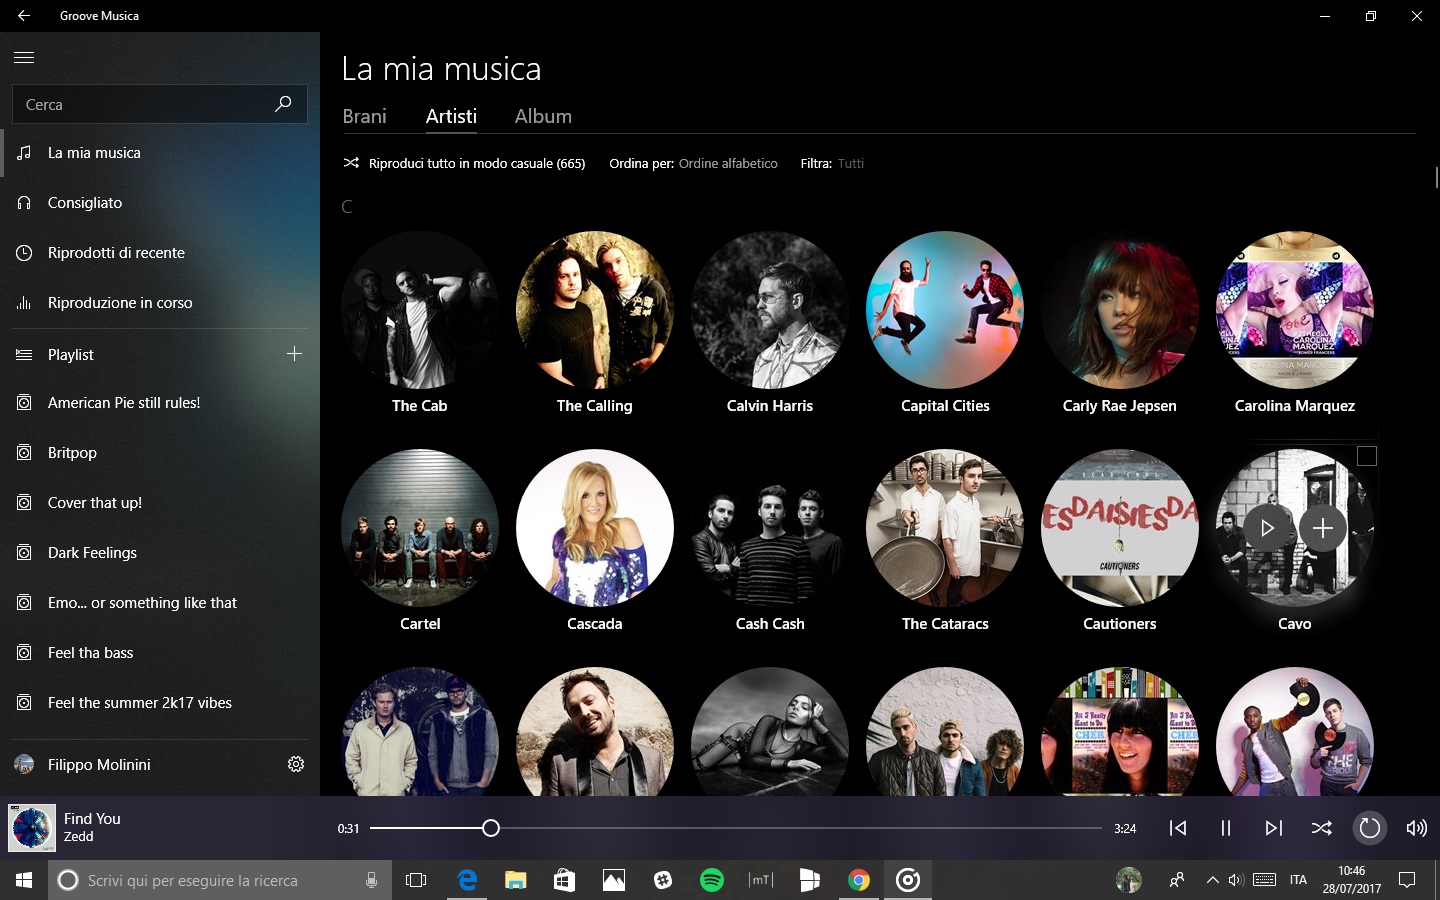Open Riprodotti di recente

tap(160, 253)
